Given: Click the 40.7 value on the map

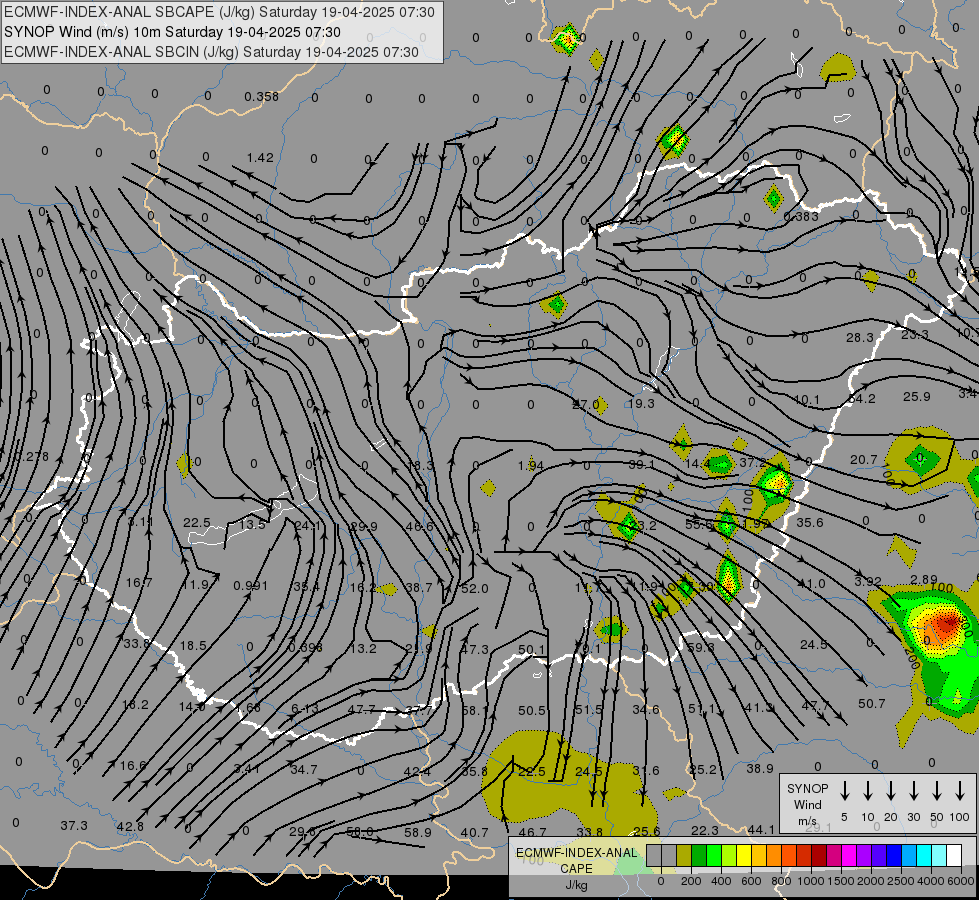Looking at the screenshot, I should tap(474, 832).
